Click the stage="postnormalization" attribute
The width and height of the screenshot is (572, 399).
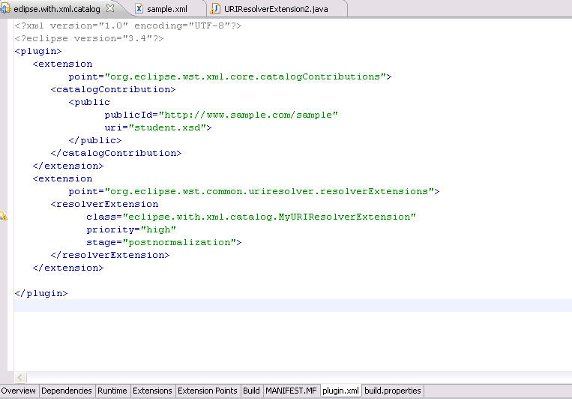[161, 243]
